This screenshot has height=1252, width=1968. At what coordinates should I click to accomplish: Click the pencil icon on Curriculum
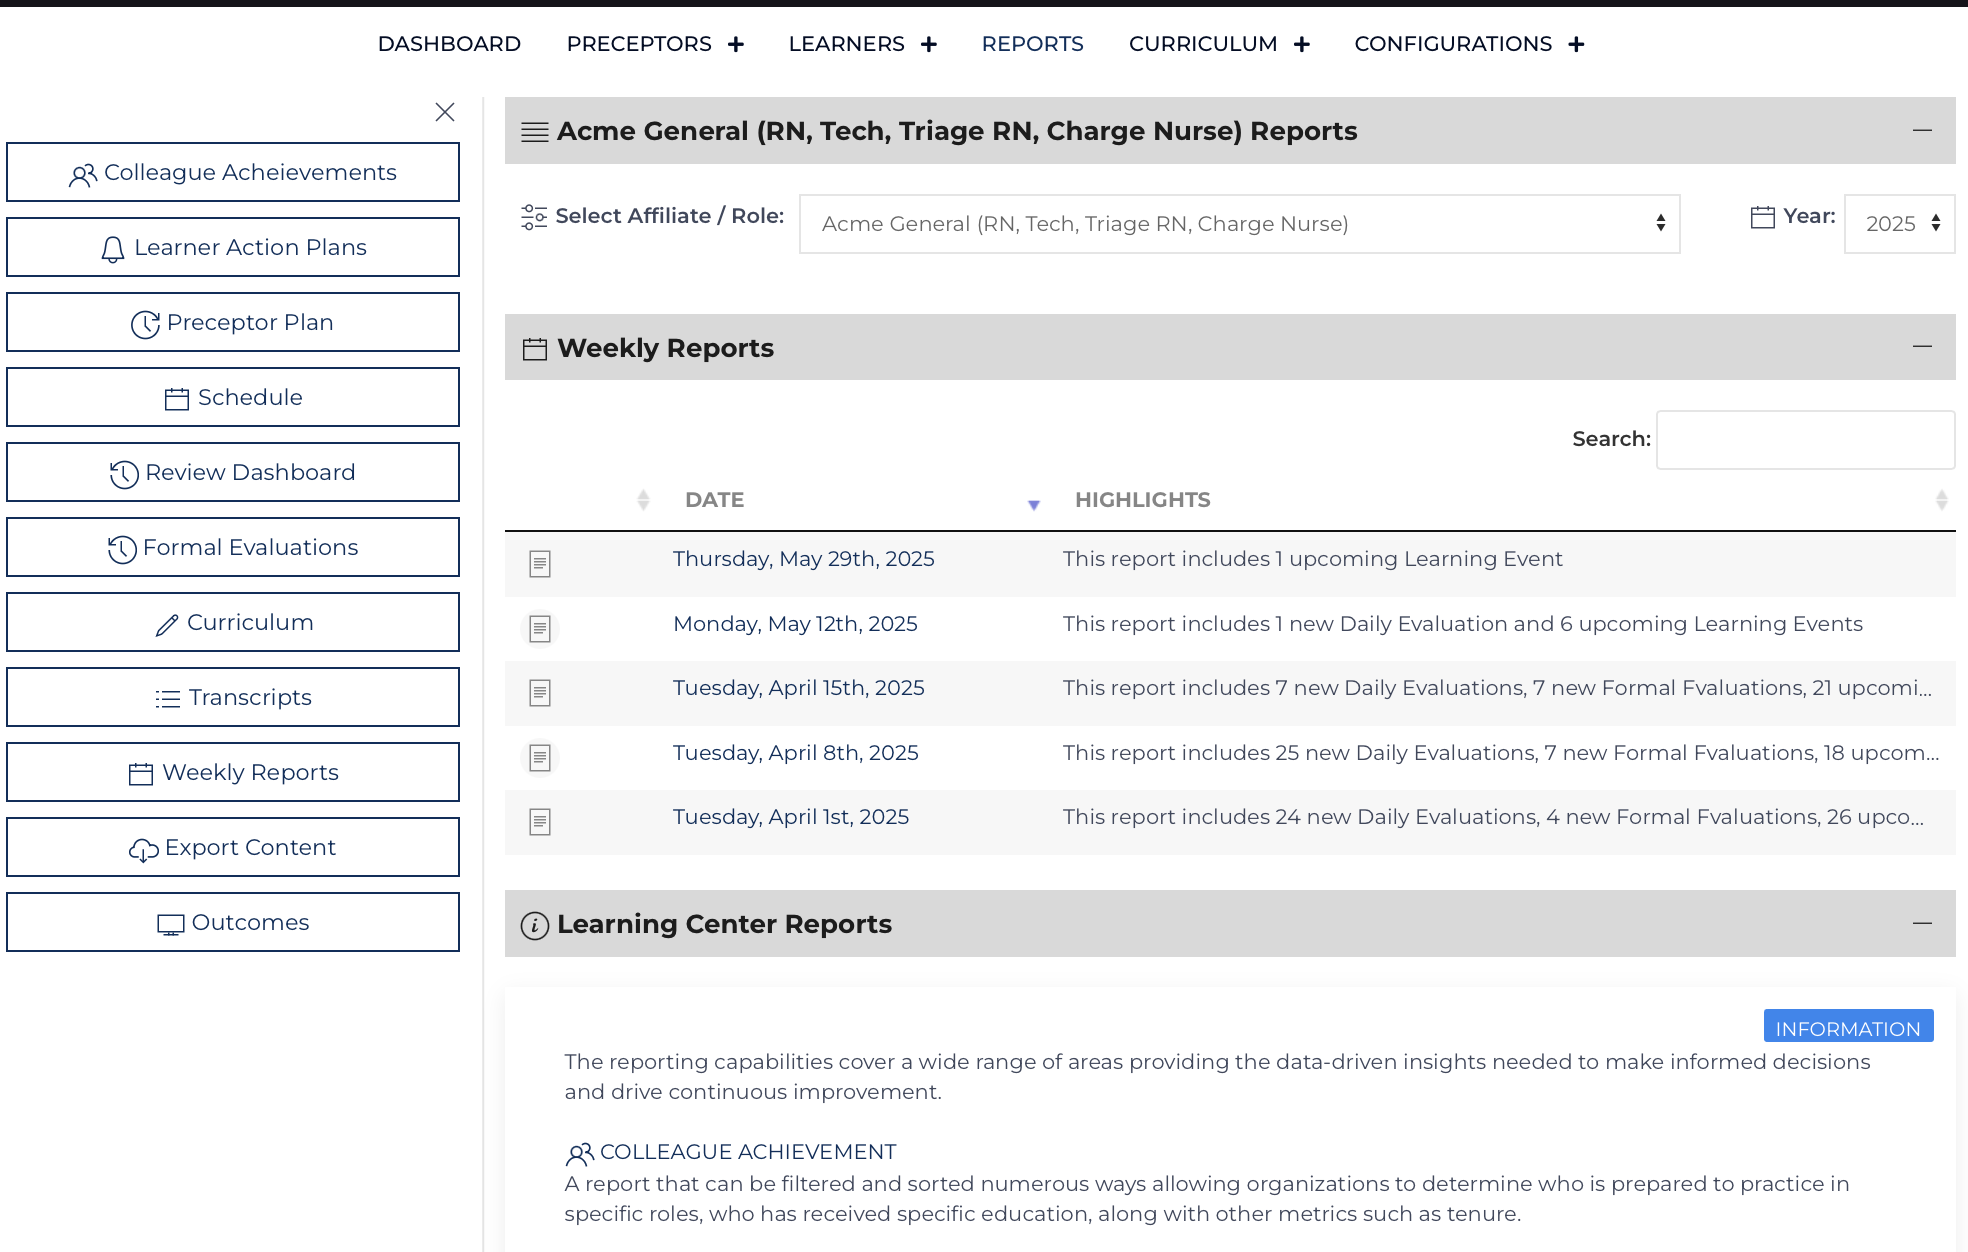tap(166, 623)
